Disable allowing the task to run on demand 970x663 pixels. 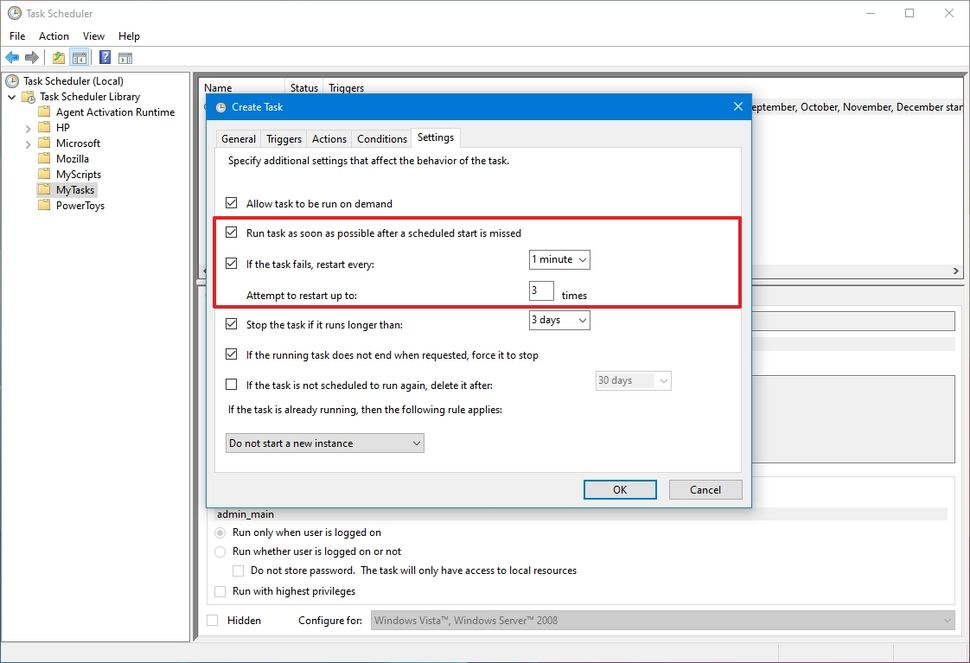coord(232,201)
